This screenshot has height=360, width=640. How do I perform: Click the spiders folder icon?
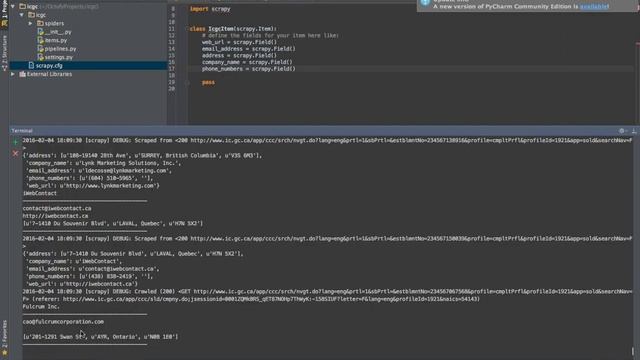(x=40, y=23)
